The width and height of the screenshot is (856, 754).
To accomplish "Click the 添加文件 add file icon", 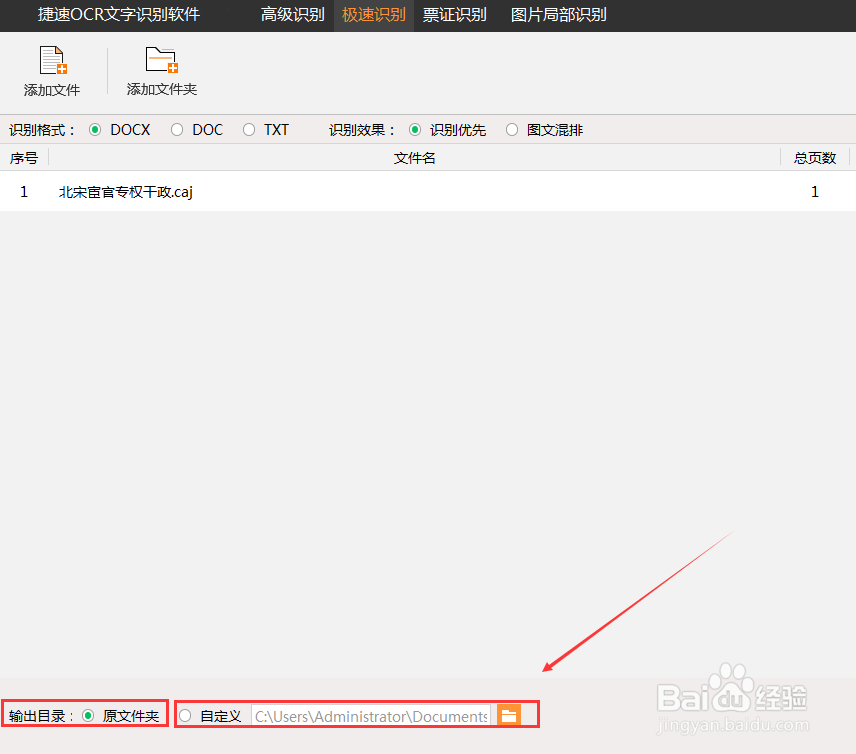I will point(51,70).
